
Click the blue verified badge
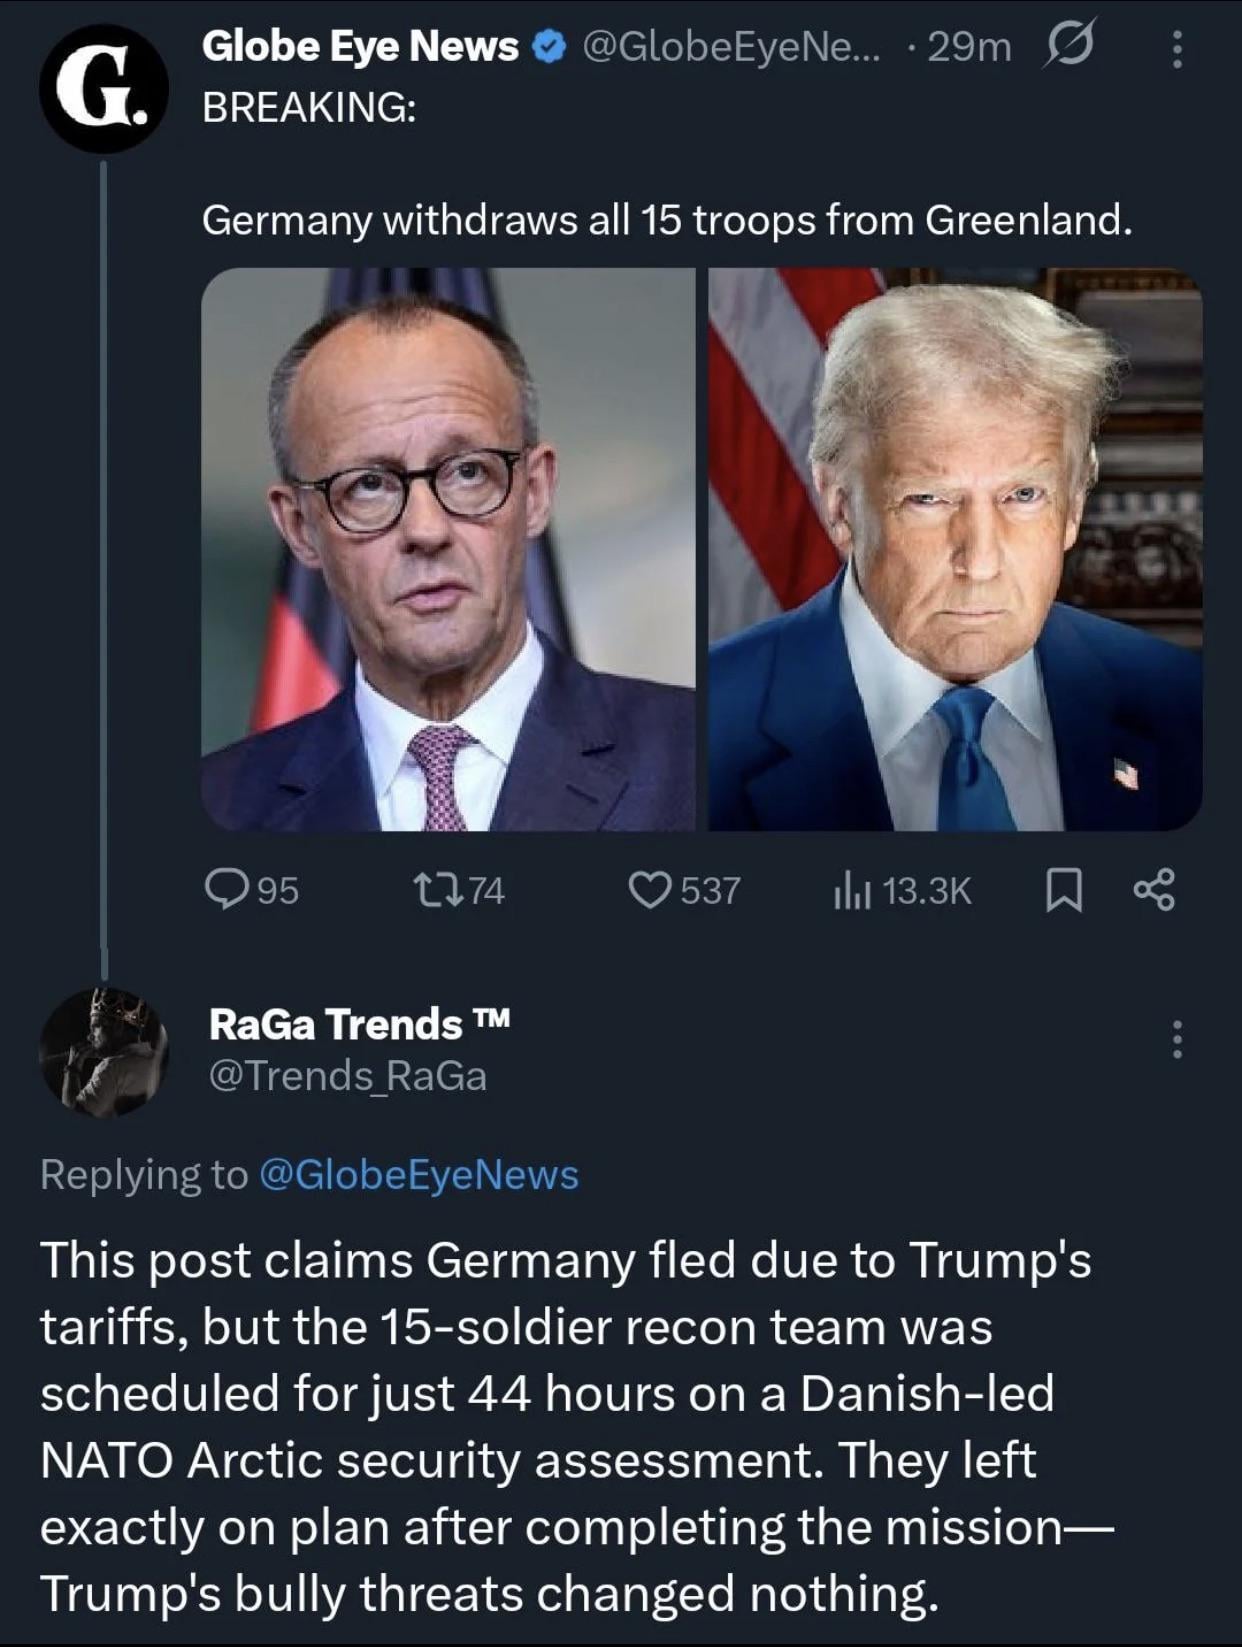tap(549, 47)
